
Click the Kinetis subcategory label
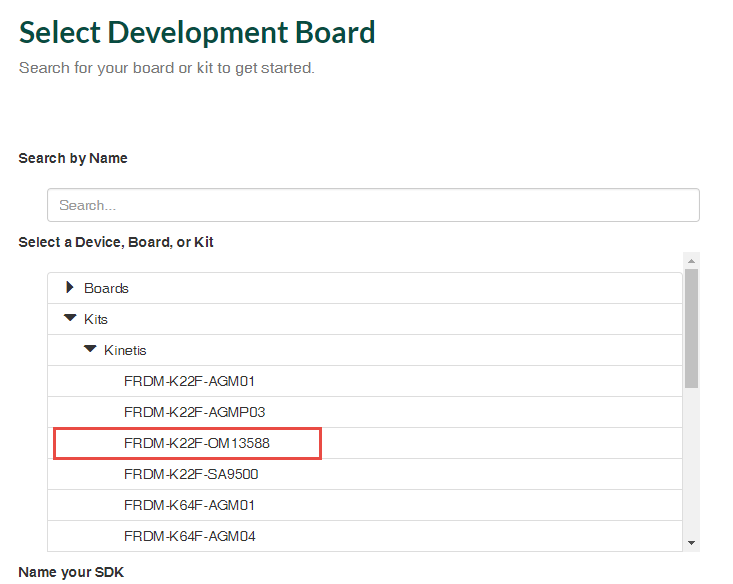pyautogui.click(x=125, y=350)
